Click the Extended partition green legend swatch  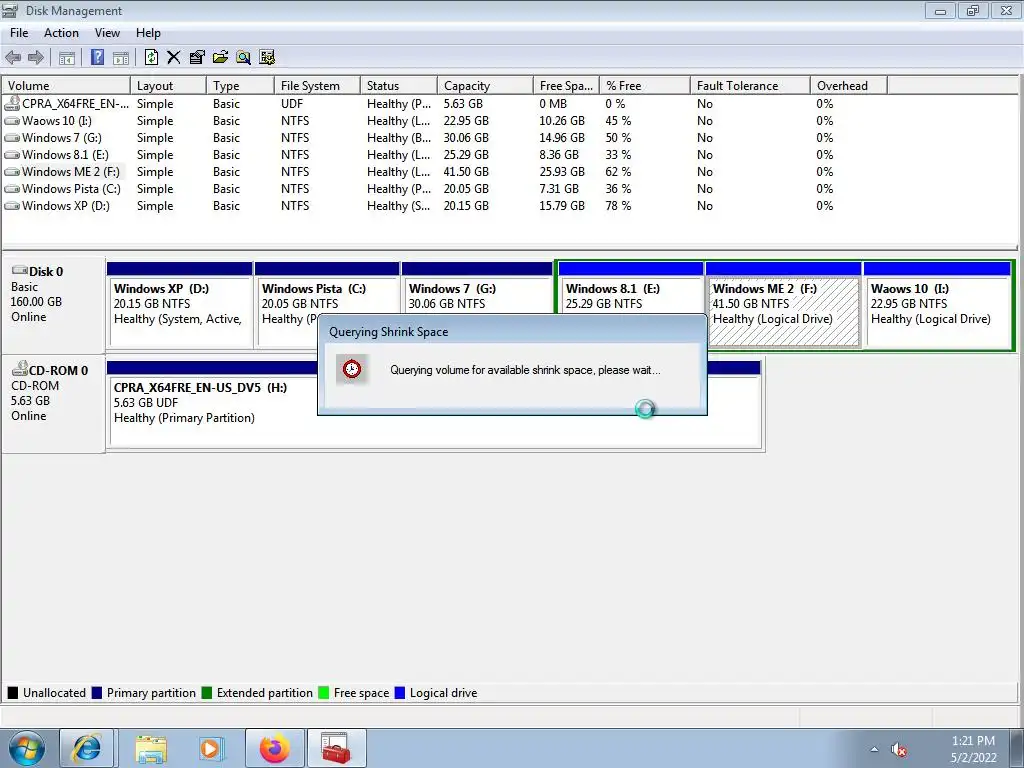click(x=207, y=693)
